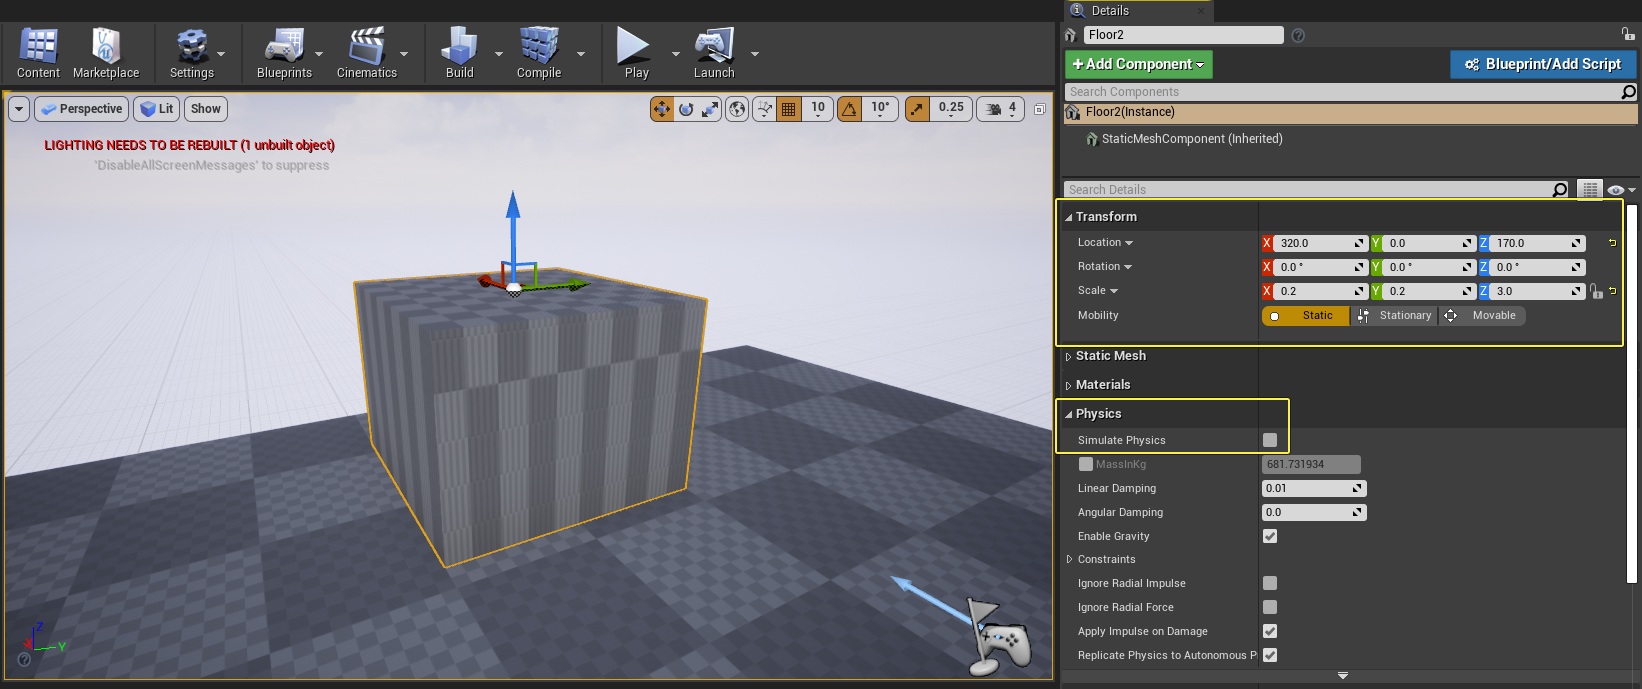This screenshot has height=689, width=1642.
Task: Click the Build lighting icon
Action: 459,54
